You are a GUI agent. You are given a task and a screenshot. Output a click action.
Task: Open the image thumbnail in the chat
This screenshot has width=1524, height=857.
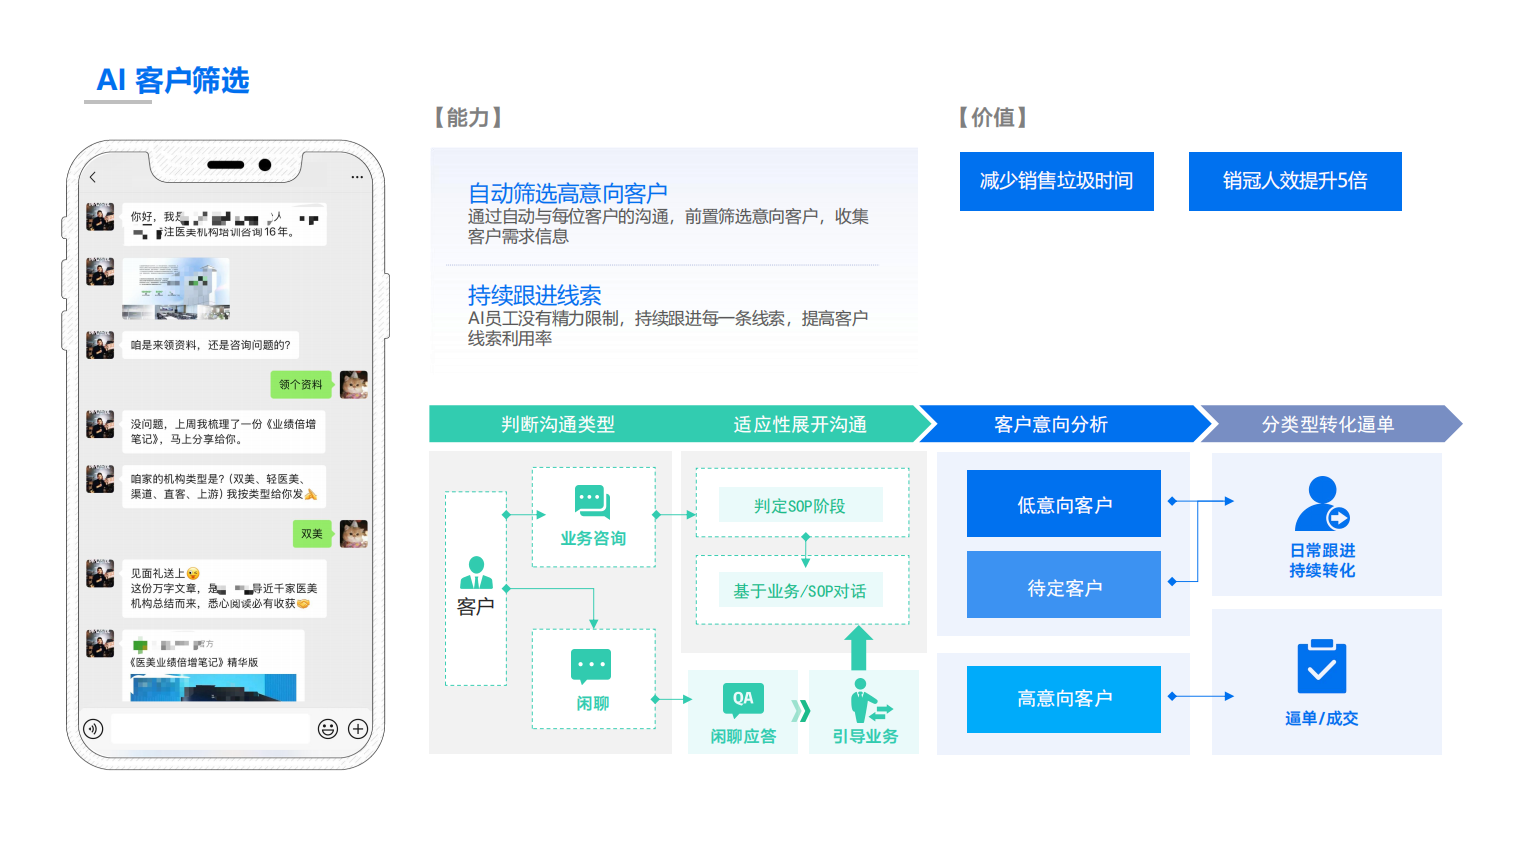point(176,289)
